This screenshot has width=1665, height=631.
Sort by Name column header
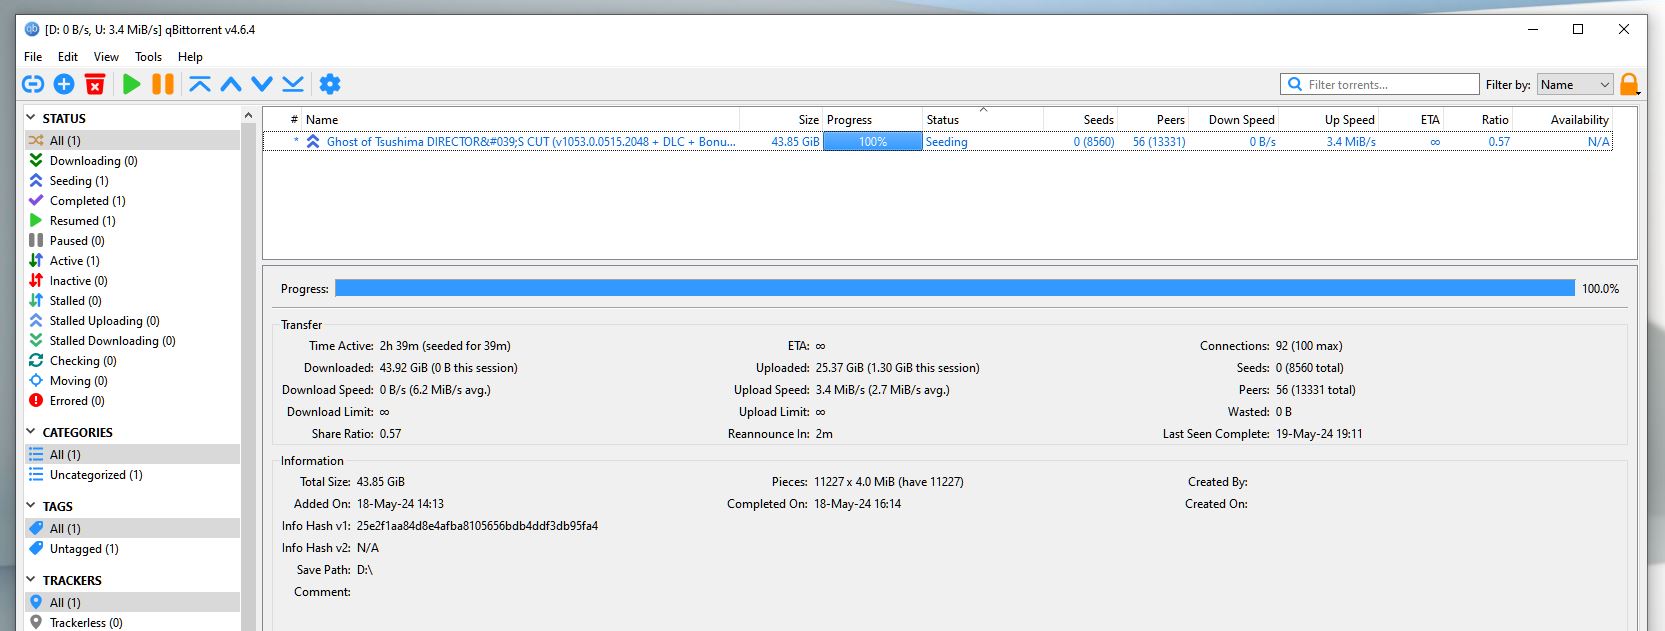click(520, 120)
